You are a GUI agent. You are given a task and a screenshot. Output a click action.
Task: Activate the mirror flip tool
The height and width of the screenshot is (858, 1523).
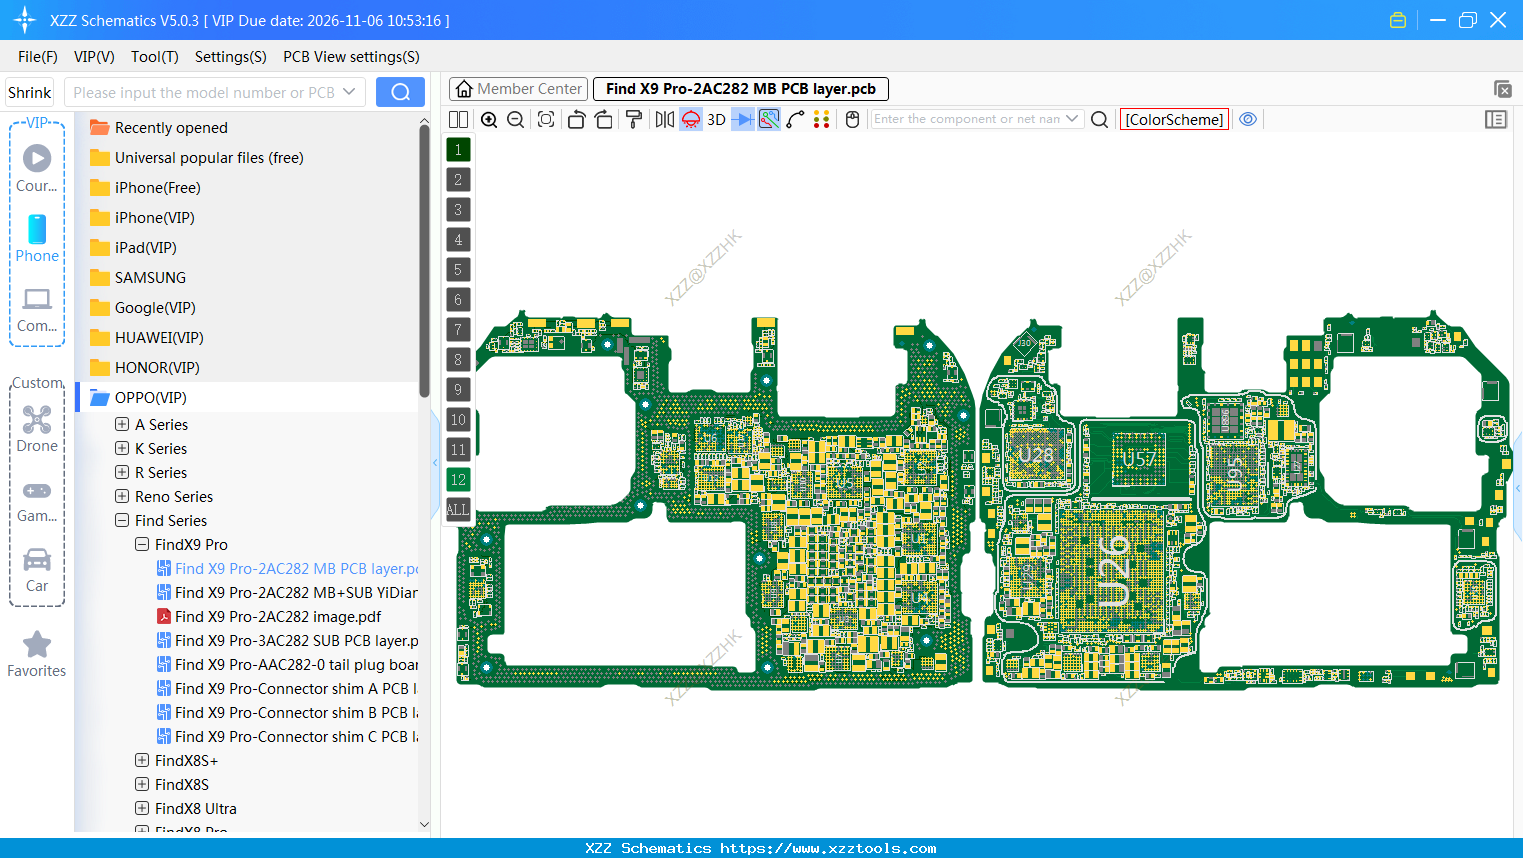(x=663, y=119)
